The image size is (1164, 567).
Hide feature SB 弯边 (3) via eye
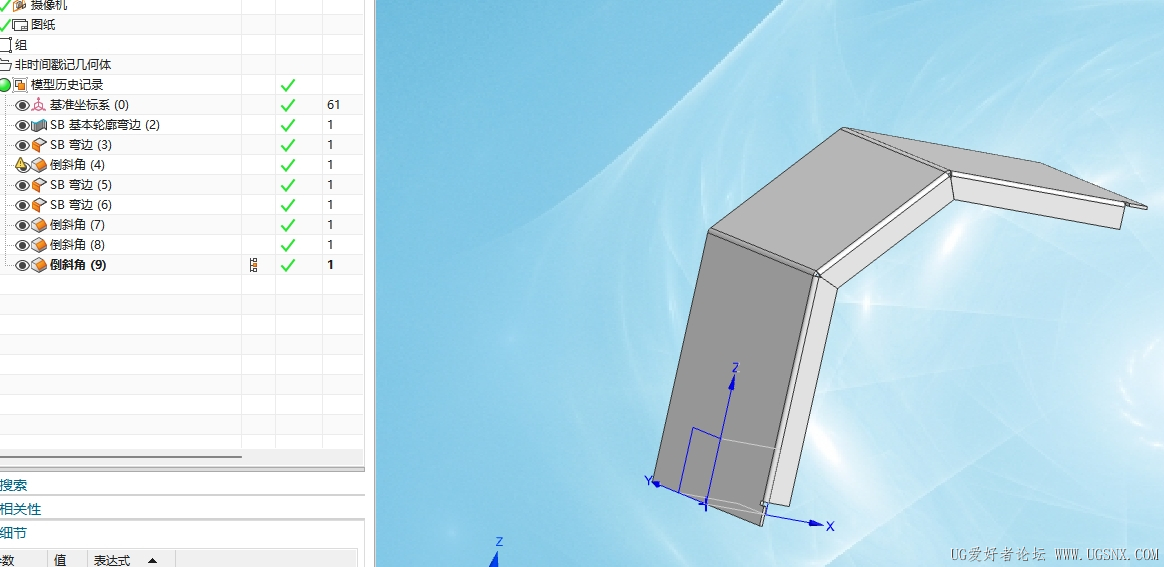[x=22, y=145]
